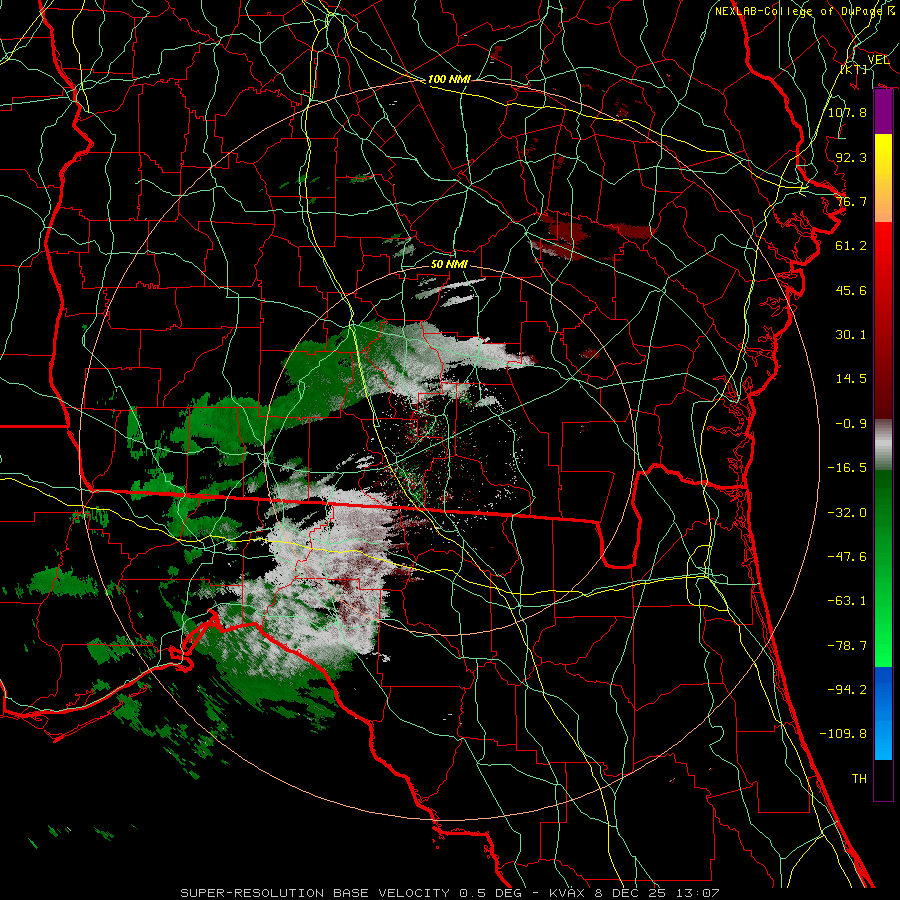900x900 pixels.
Task: Click the 100 NMI range ring label
Action: [x=449, y=79]
